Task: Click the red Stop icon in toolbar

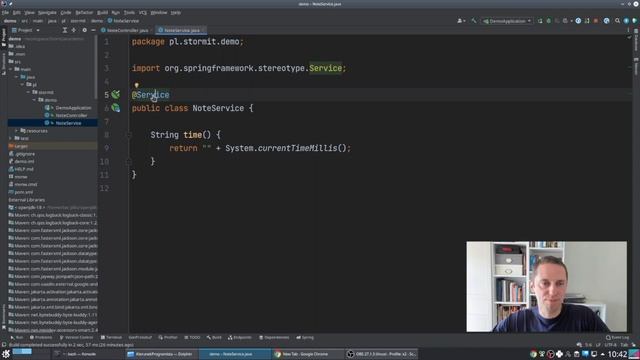Action: click(x=596, y=21)
